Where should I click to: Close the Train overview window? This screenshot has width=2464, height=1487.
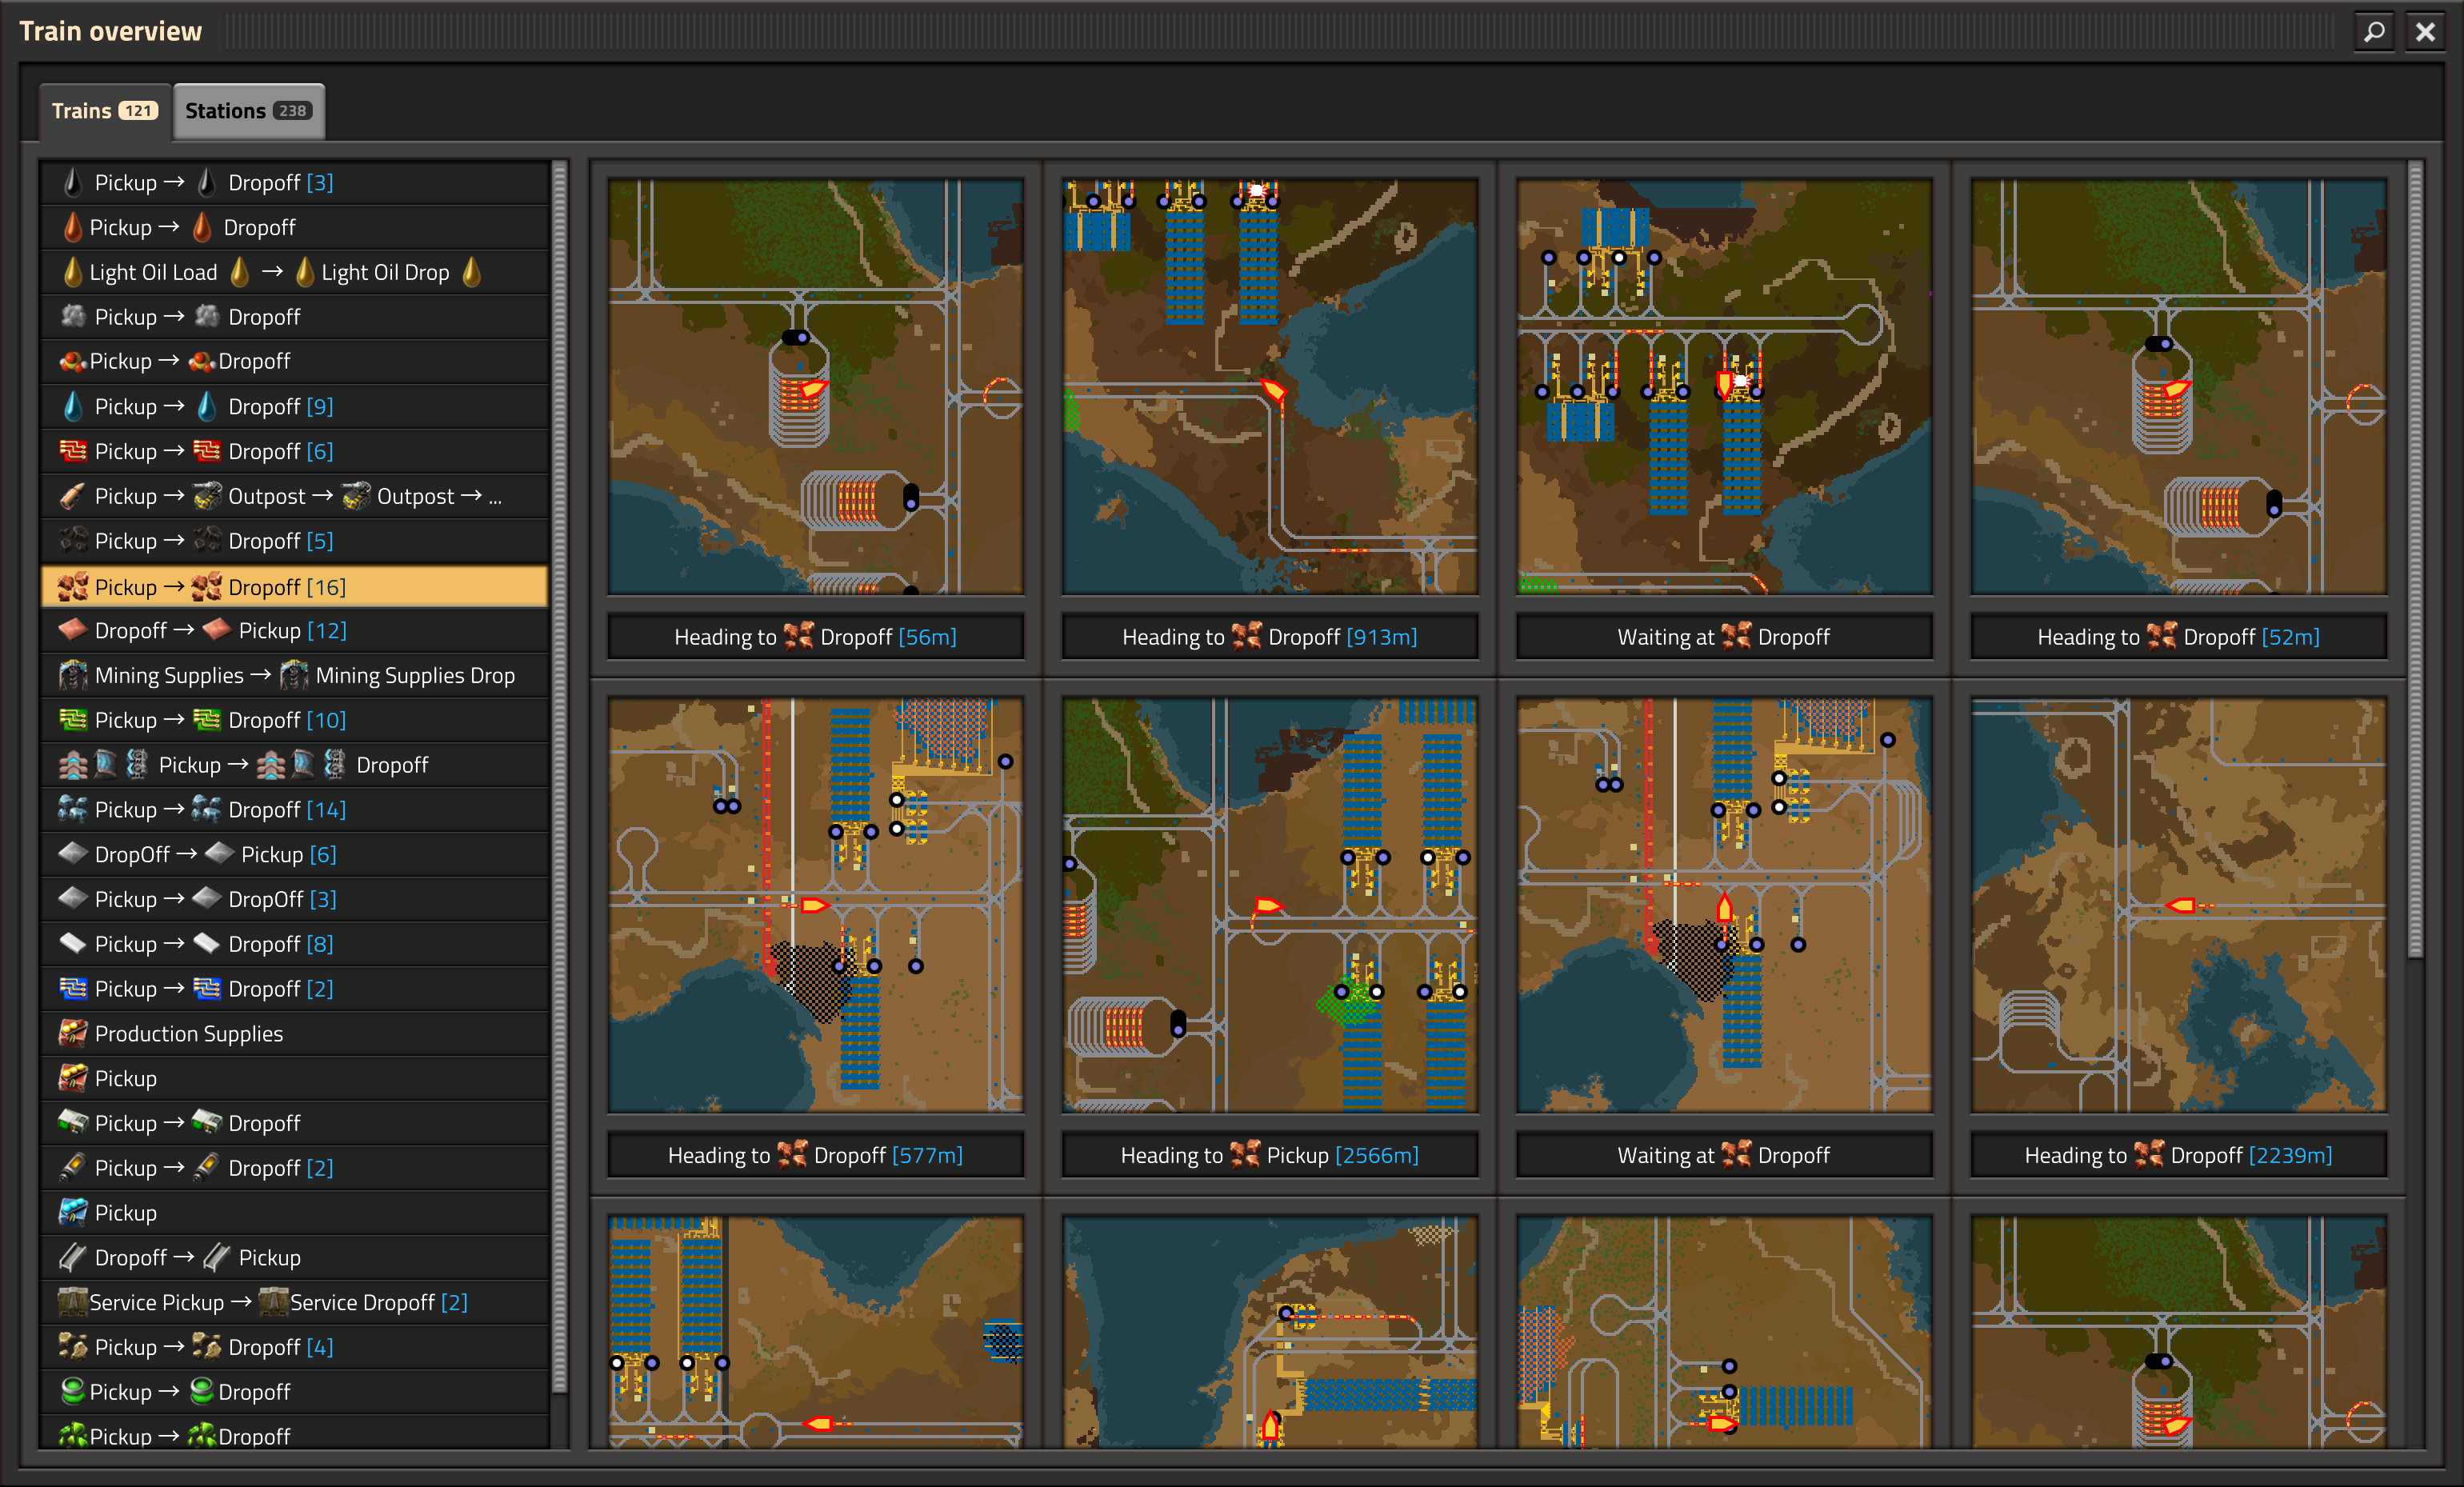[x=2425, y=31]
